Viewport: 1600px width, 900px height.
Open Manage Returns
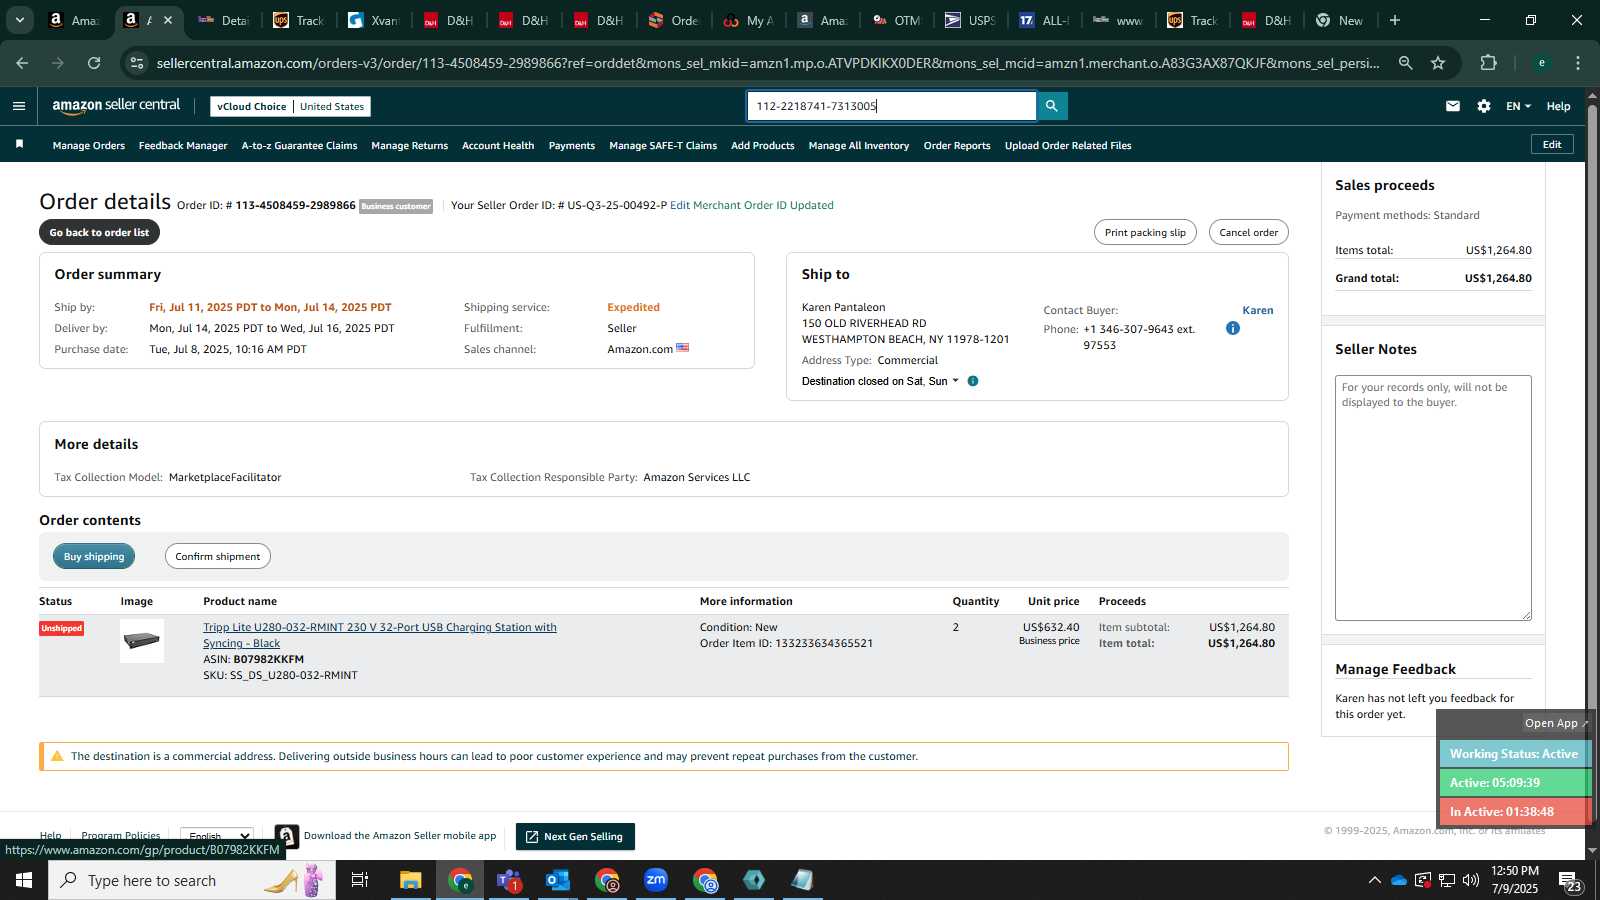pos(409,146)
